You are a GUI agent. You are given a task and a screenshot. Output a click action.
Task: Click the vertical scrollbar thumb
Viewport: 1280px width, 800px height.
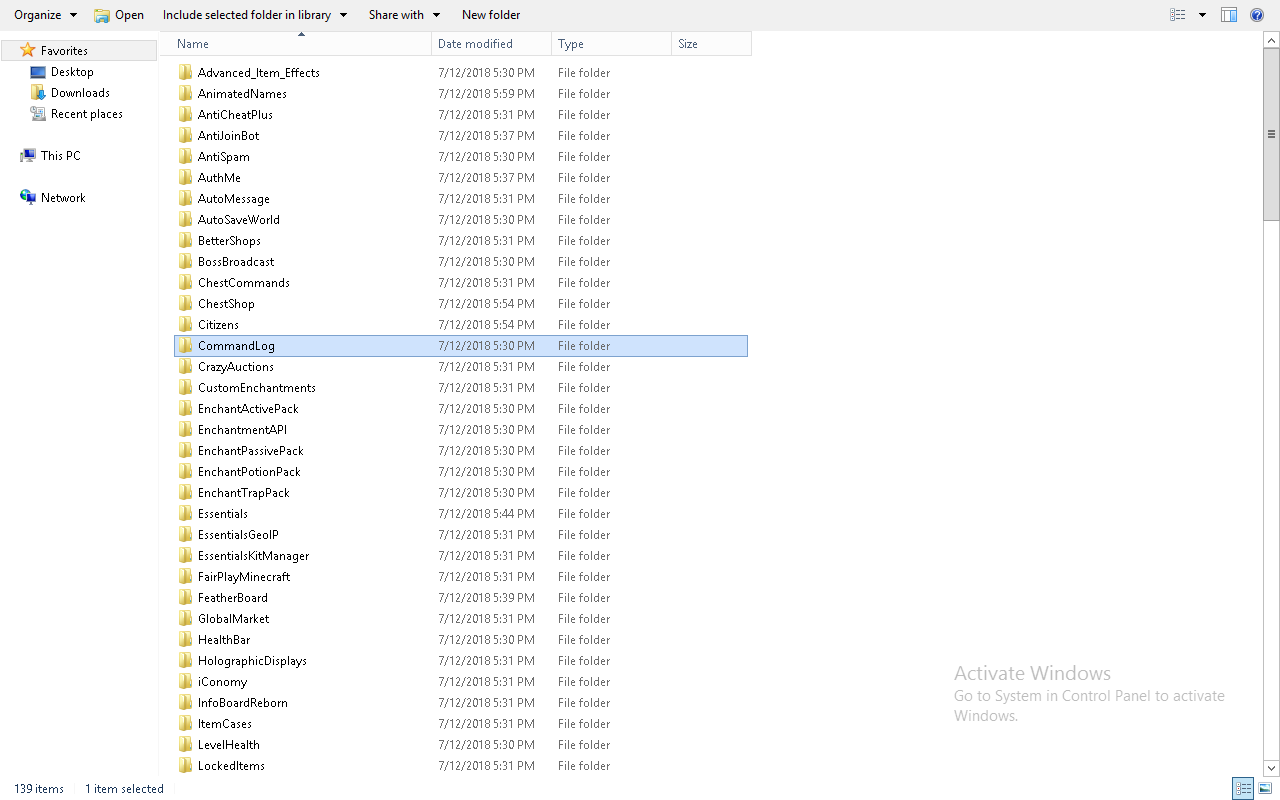(1272, 134)
